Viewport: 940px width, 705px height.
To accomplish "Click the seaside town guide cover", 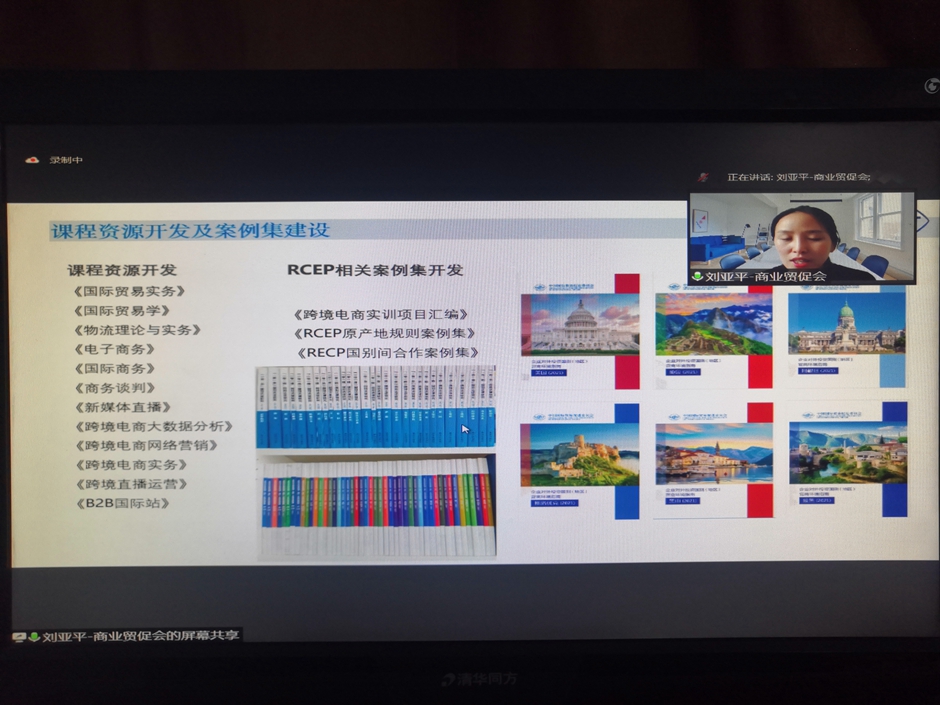I will pos(713,453).
